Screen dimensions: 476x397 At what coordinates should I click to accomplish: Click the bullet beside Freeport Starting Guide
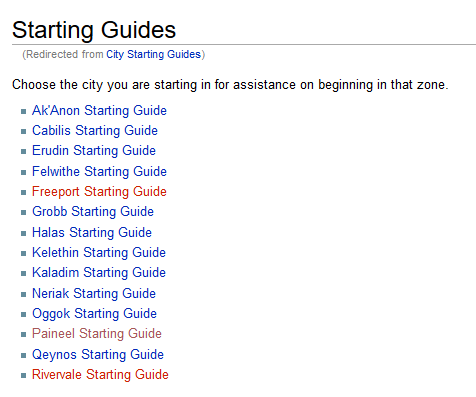click(23, 192)
